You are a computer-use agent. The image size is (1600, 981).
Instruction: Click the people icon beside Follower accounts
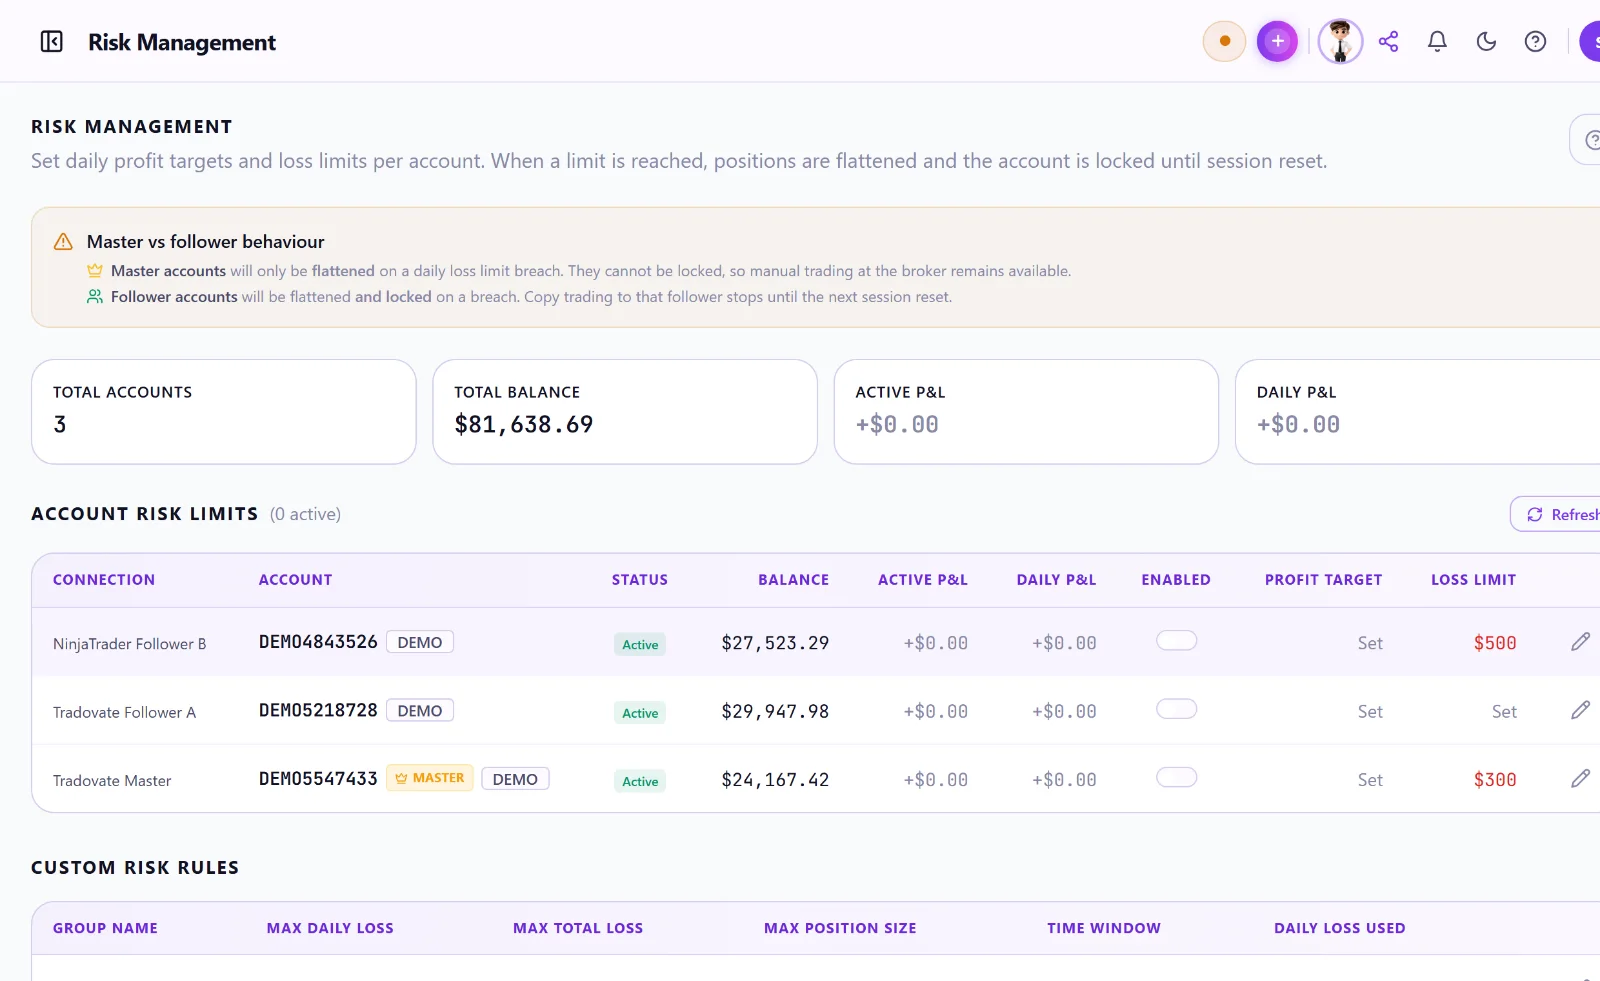(x=95, y=297)
